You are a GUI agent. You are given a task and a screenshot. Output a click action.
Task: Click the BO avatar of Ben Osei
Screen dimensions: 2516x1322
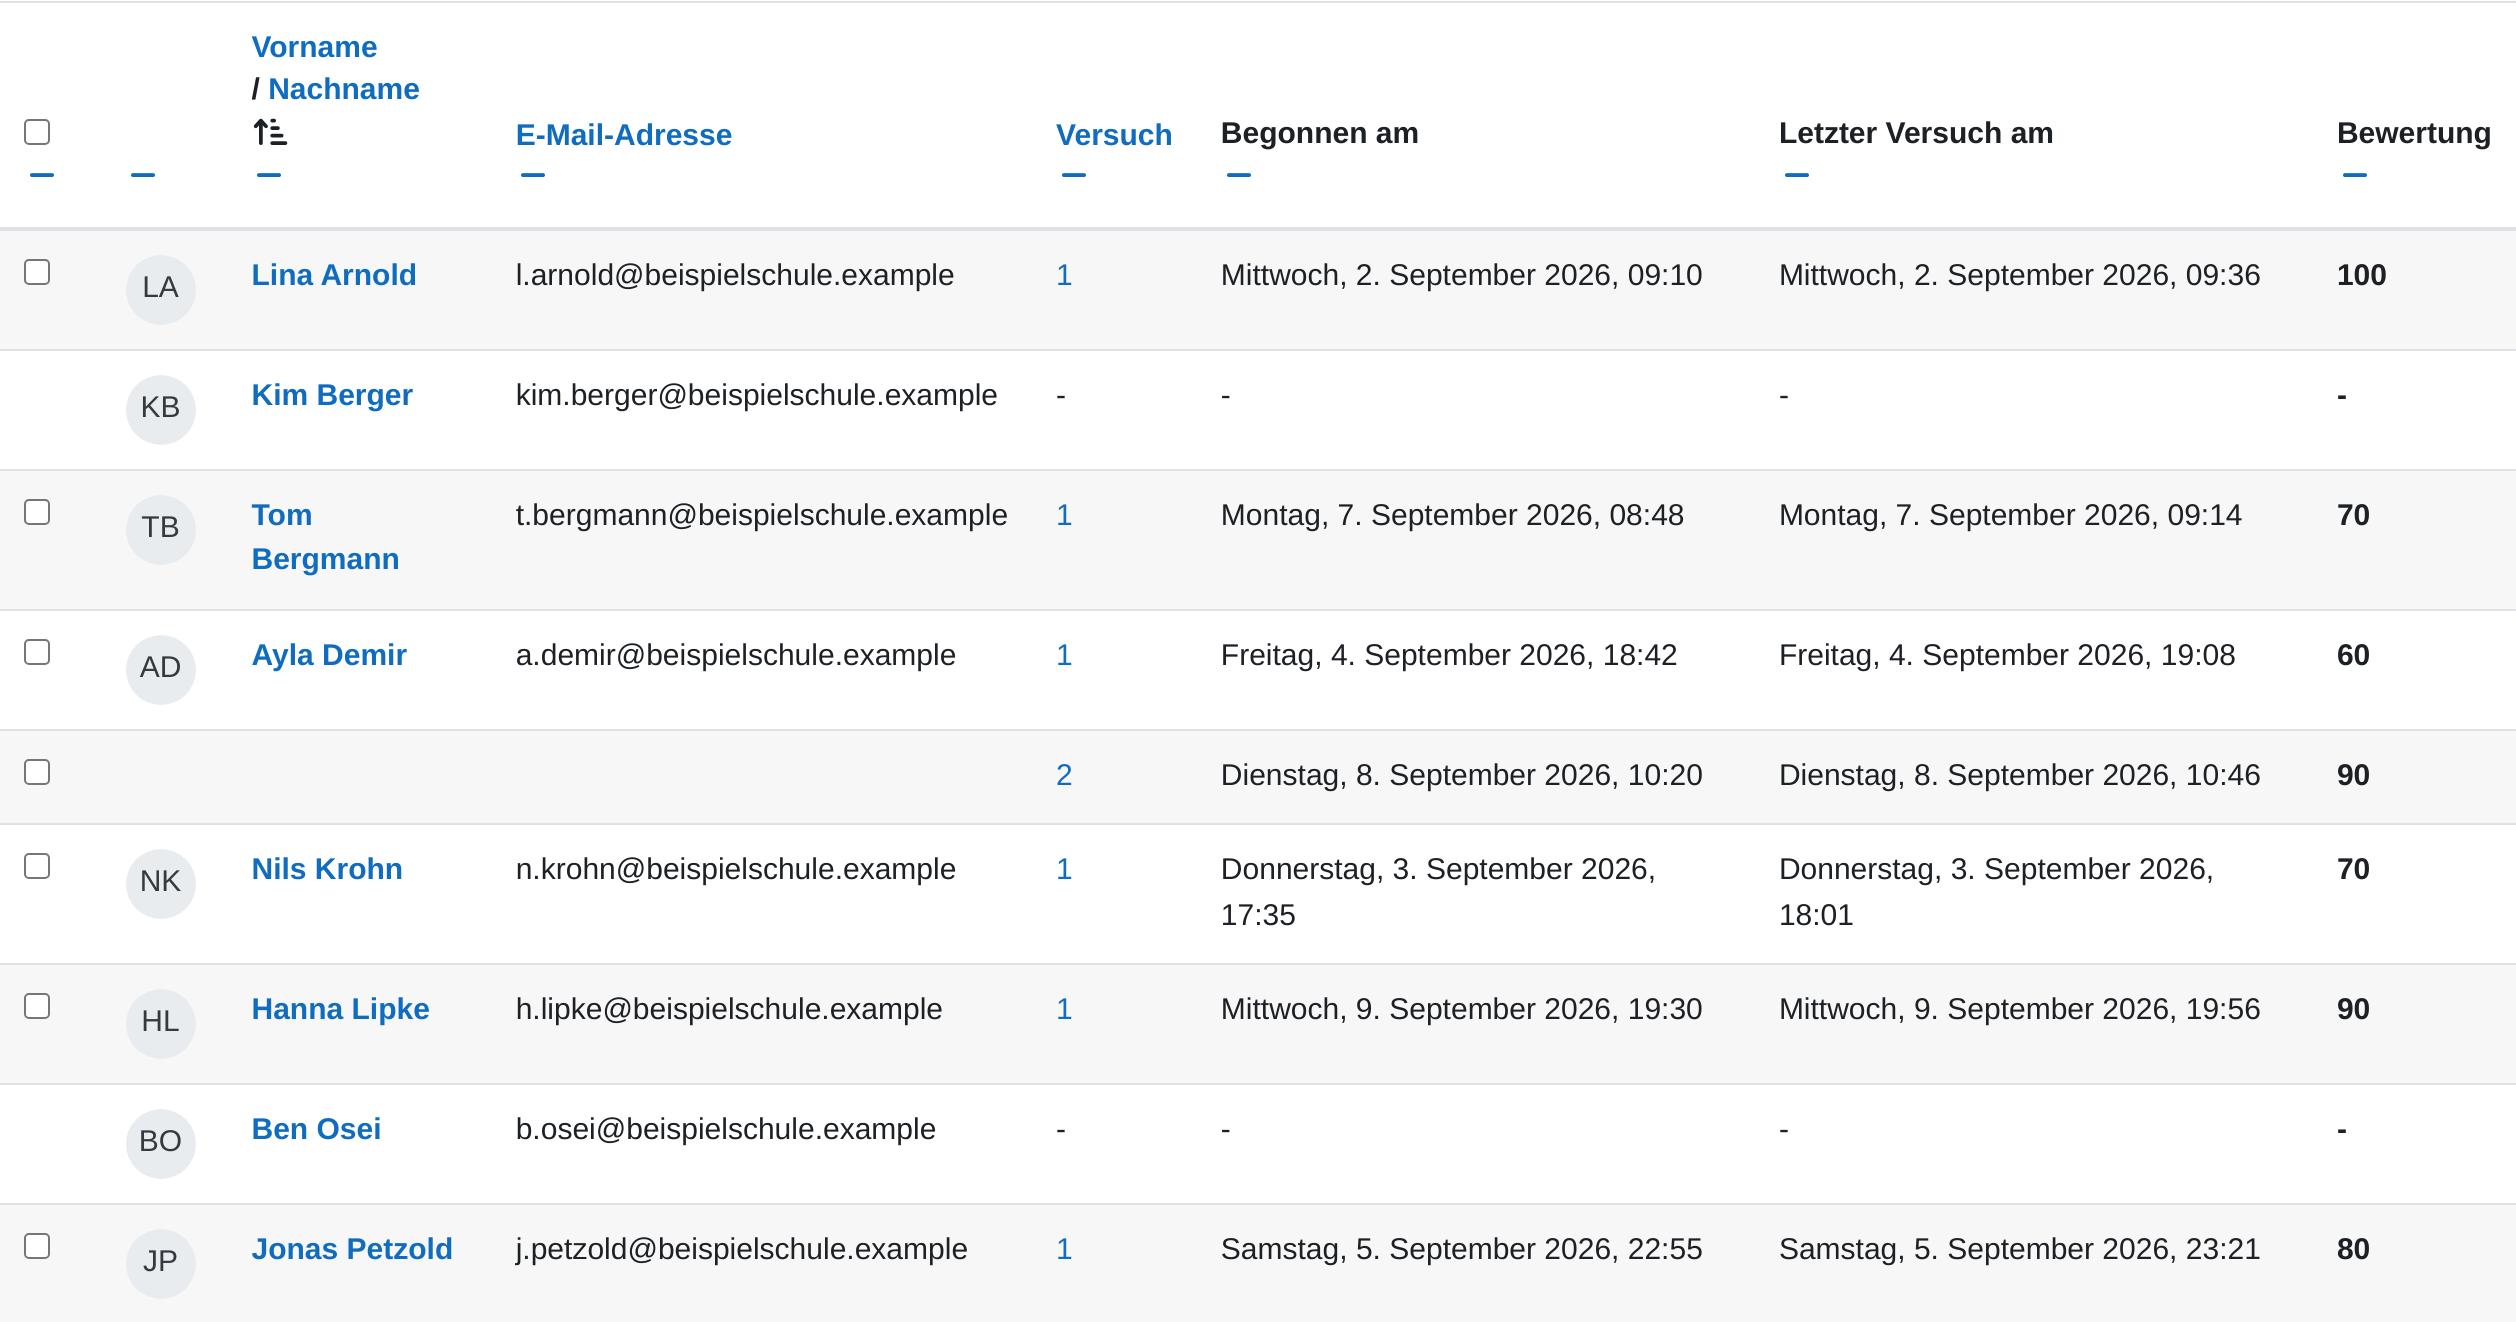(x=161, y=1143)
